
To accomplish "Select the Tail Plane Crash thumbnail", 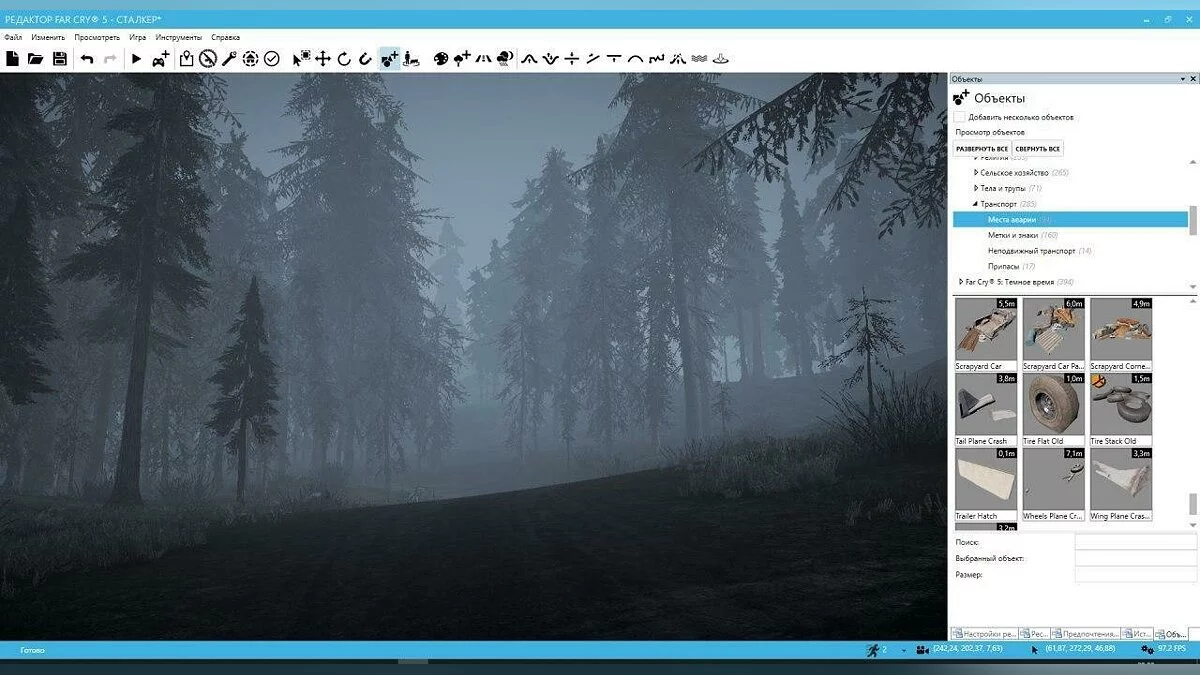I will click(x=986, y=410).
